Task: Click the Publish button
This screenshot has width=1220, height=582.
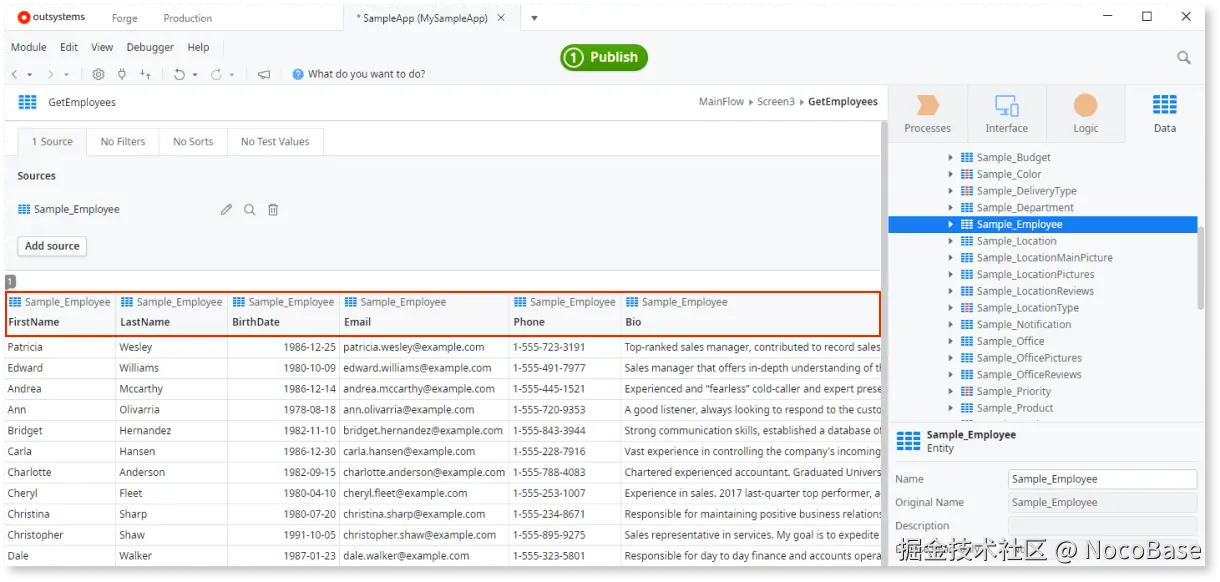Action: (603, 57)
